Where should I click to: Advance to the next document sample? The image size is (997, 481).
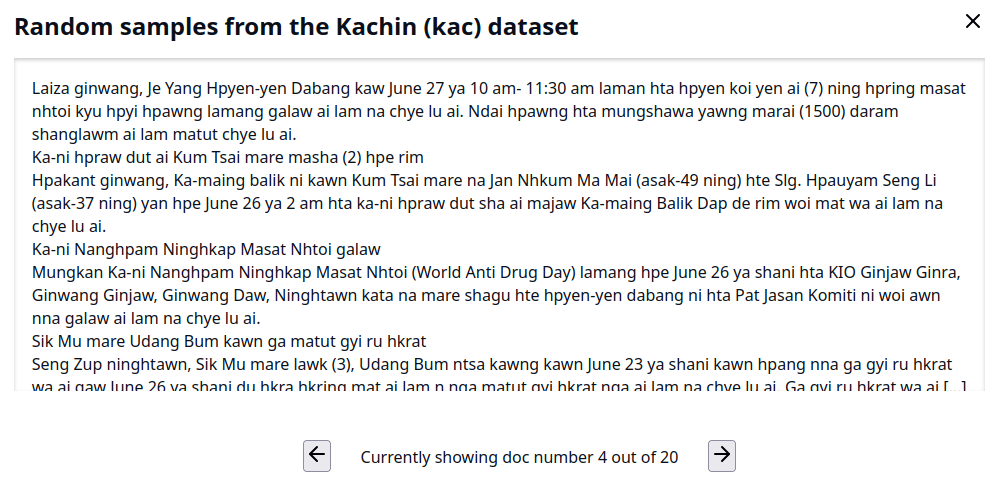click(x=721, y=456)
